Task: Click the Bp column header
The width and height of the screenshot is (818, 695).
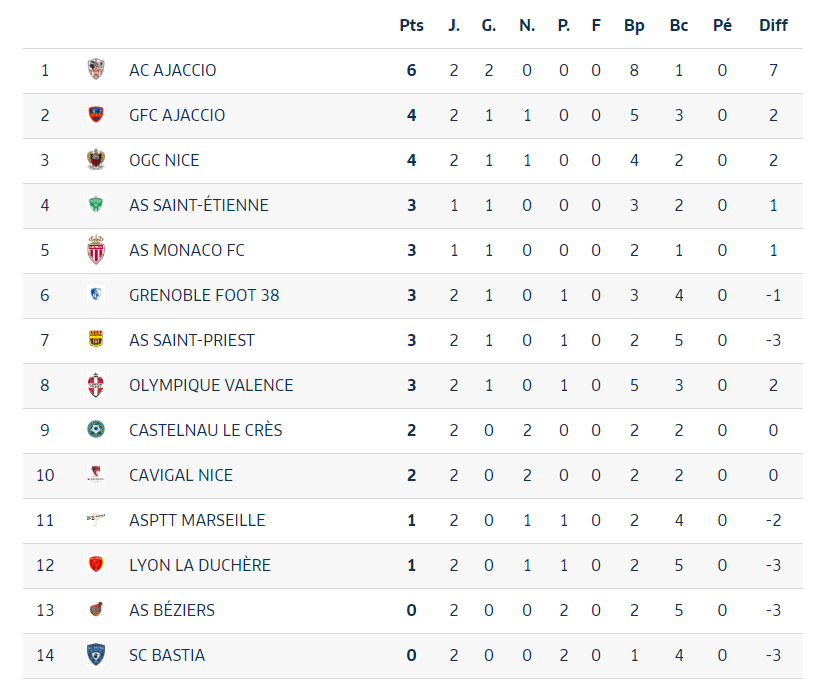Action: coord(634,25)
